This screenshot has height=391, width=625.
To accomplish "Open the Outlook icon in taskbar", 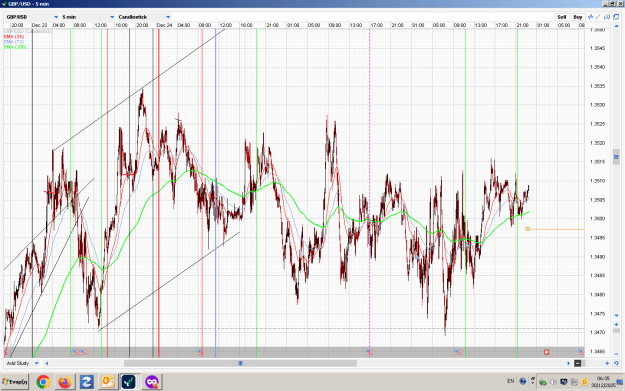I will 108,382.
